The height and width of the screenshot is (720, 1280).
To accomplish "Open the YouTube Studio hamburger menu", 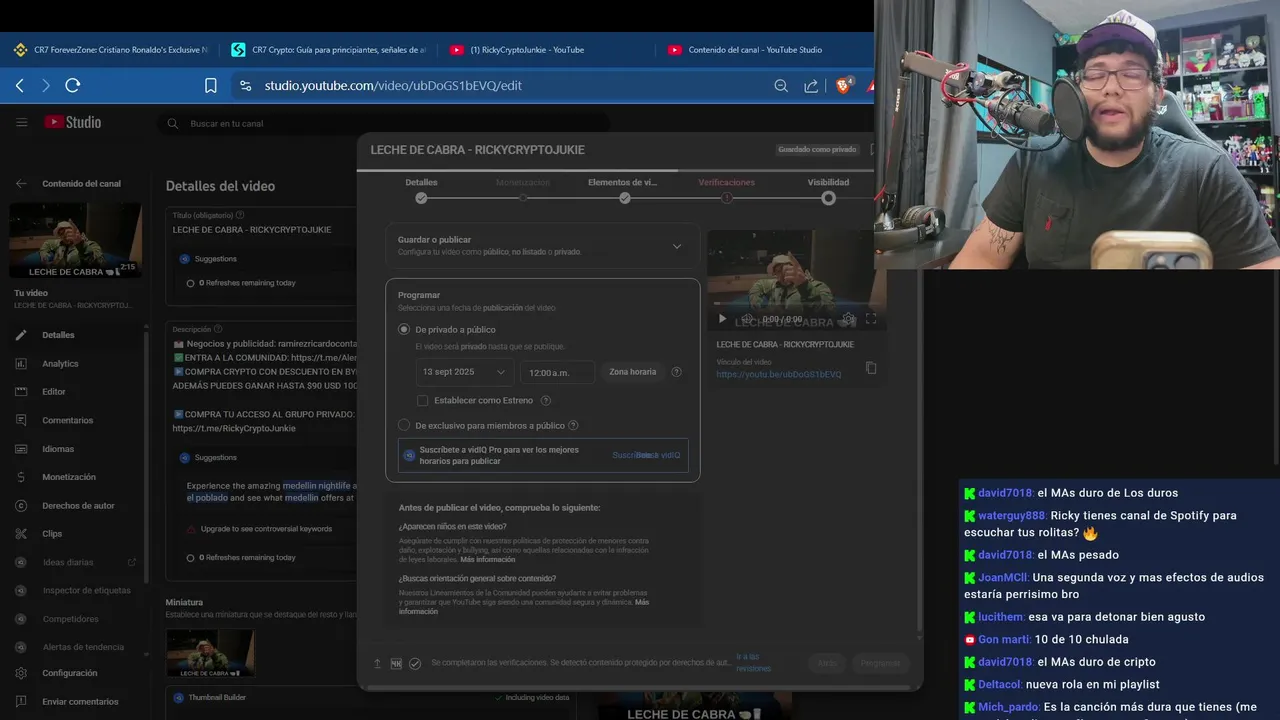I will tap(21, 122).
